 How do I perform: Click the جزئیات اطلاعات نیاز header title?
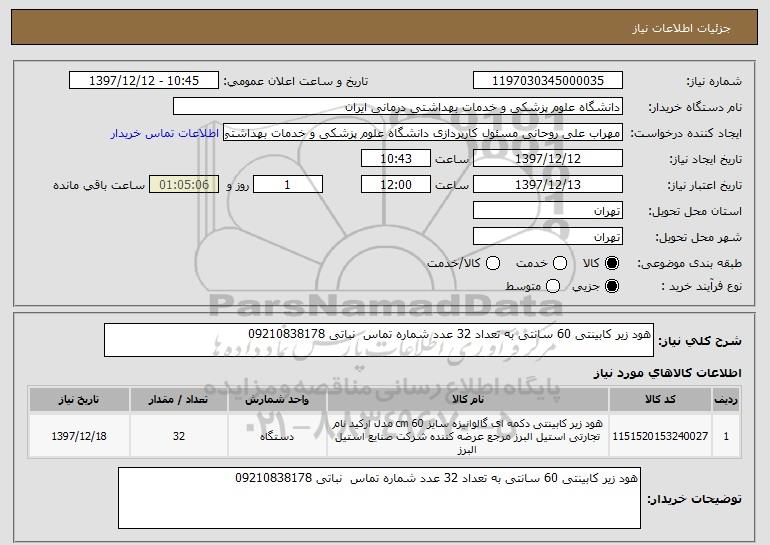[681, 28]
